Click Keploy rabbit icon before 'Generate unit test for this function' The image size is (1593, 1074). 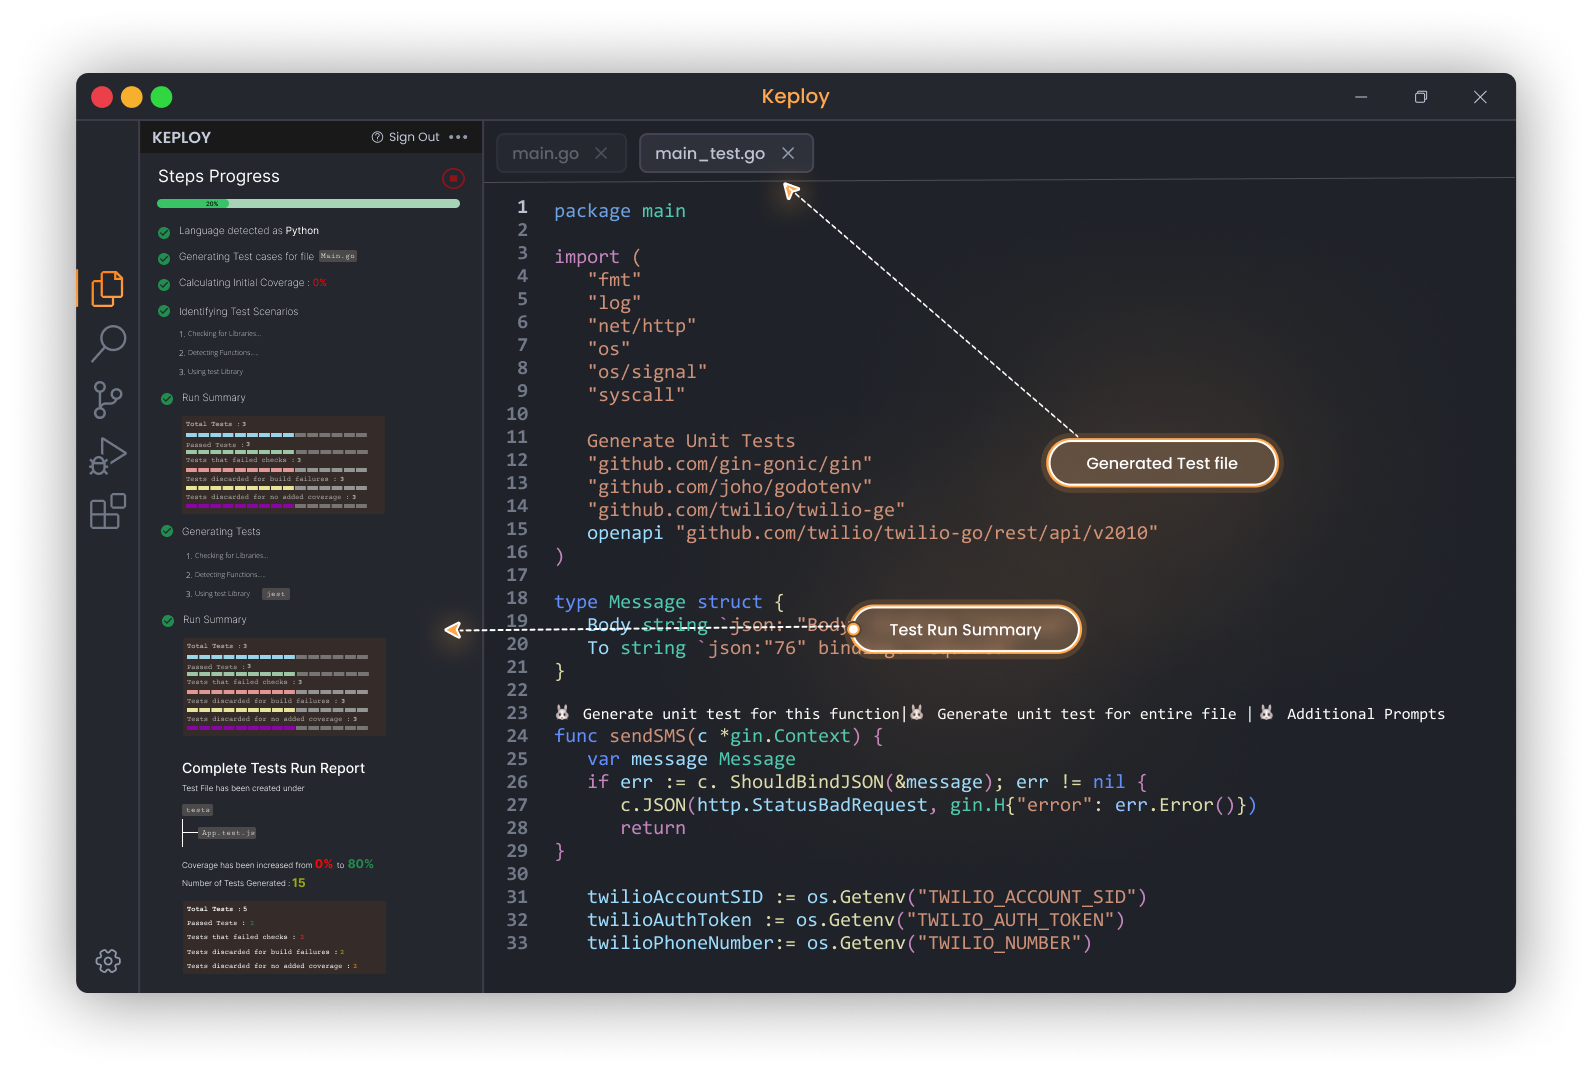tap(562, 713)
